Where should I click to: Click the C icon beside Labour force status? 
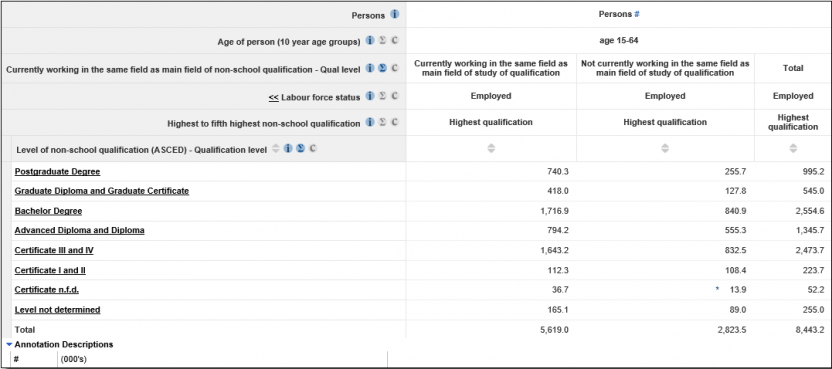click(x=394, y=96)
